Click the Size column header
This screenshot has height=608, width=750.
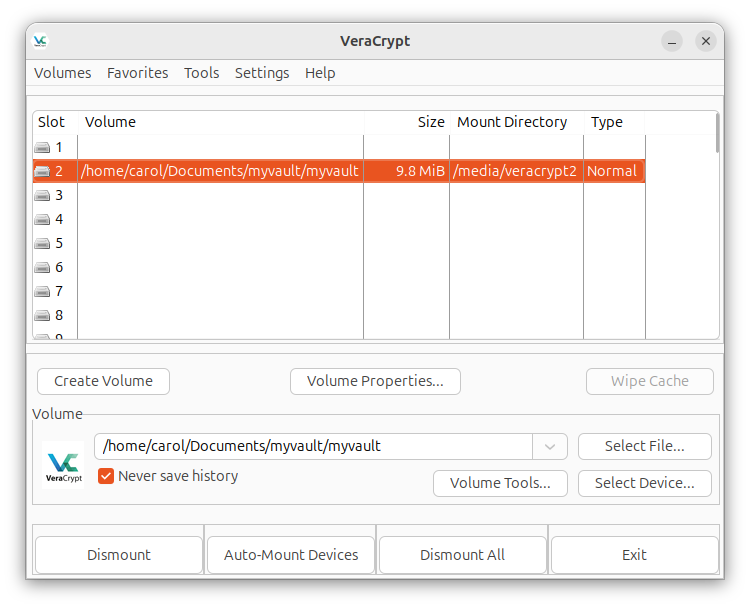(407, 122)
